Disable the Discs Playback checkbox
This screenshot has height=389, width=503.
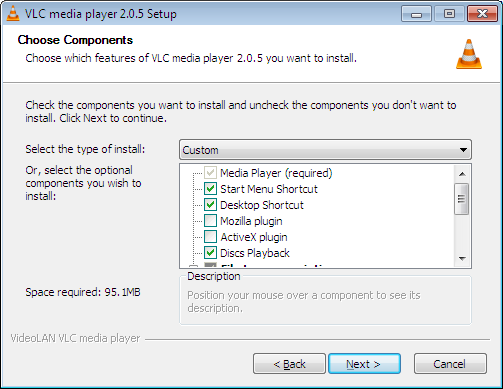pos(210,253)
